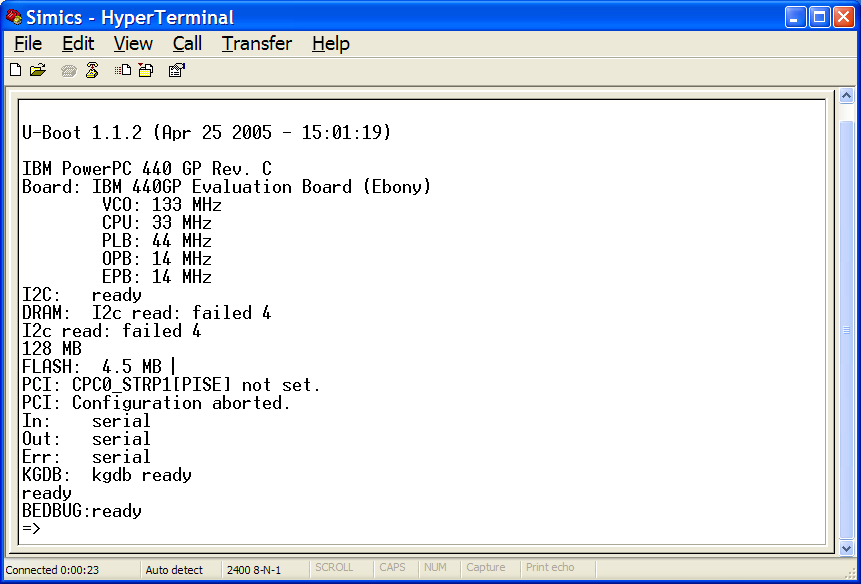Open the File menu
This screenshot has width=861, height=584.
(28, 43)
